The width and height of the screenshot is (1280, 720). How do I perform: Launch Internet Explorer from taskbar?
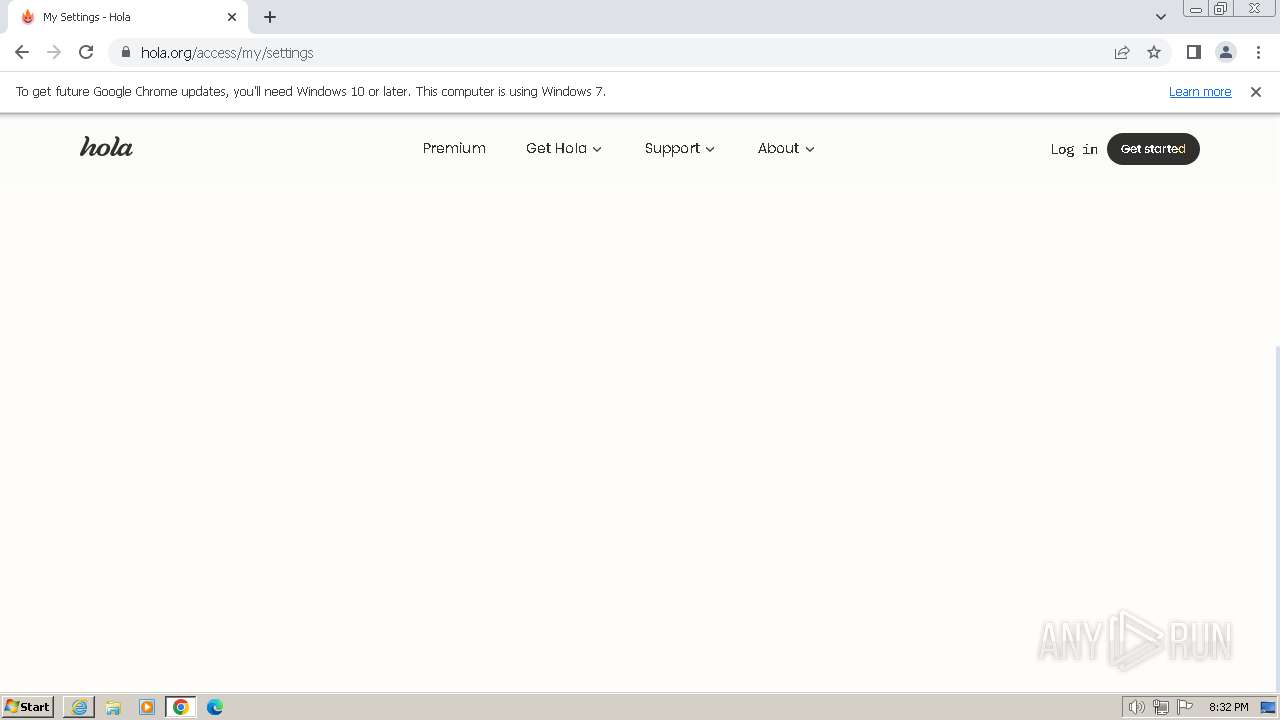tap(79, 707)
